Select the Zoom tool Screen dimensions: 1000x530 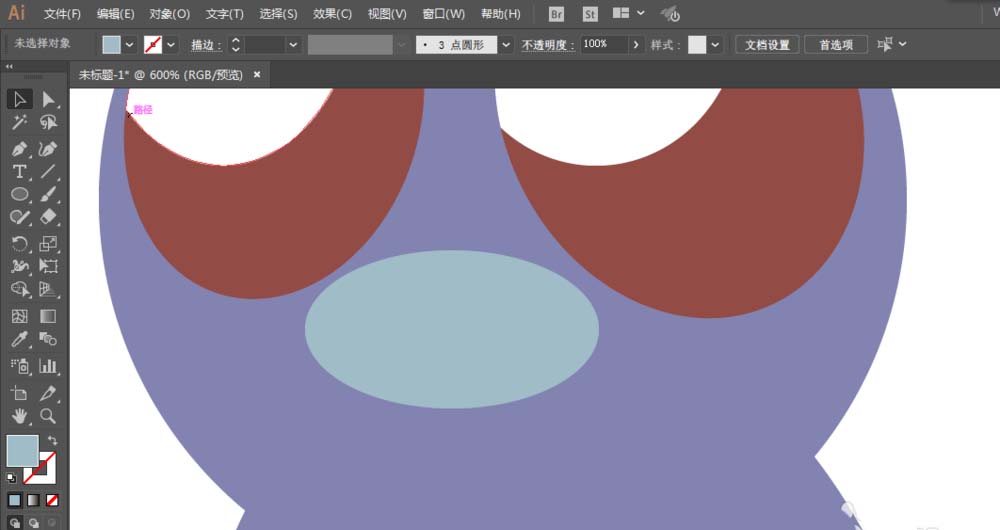pos(48,416)
